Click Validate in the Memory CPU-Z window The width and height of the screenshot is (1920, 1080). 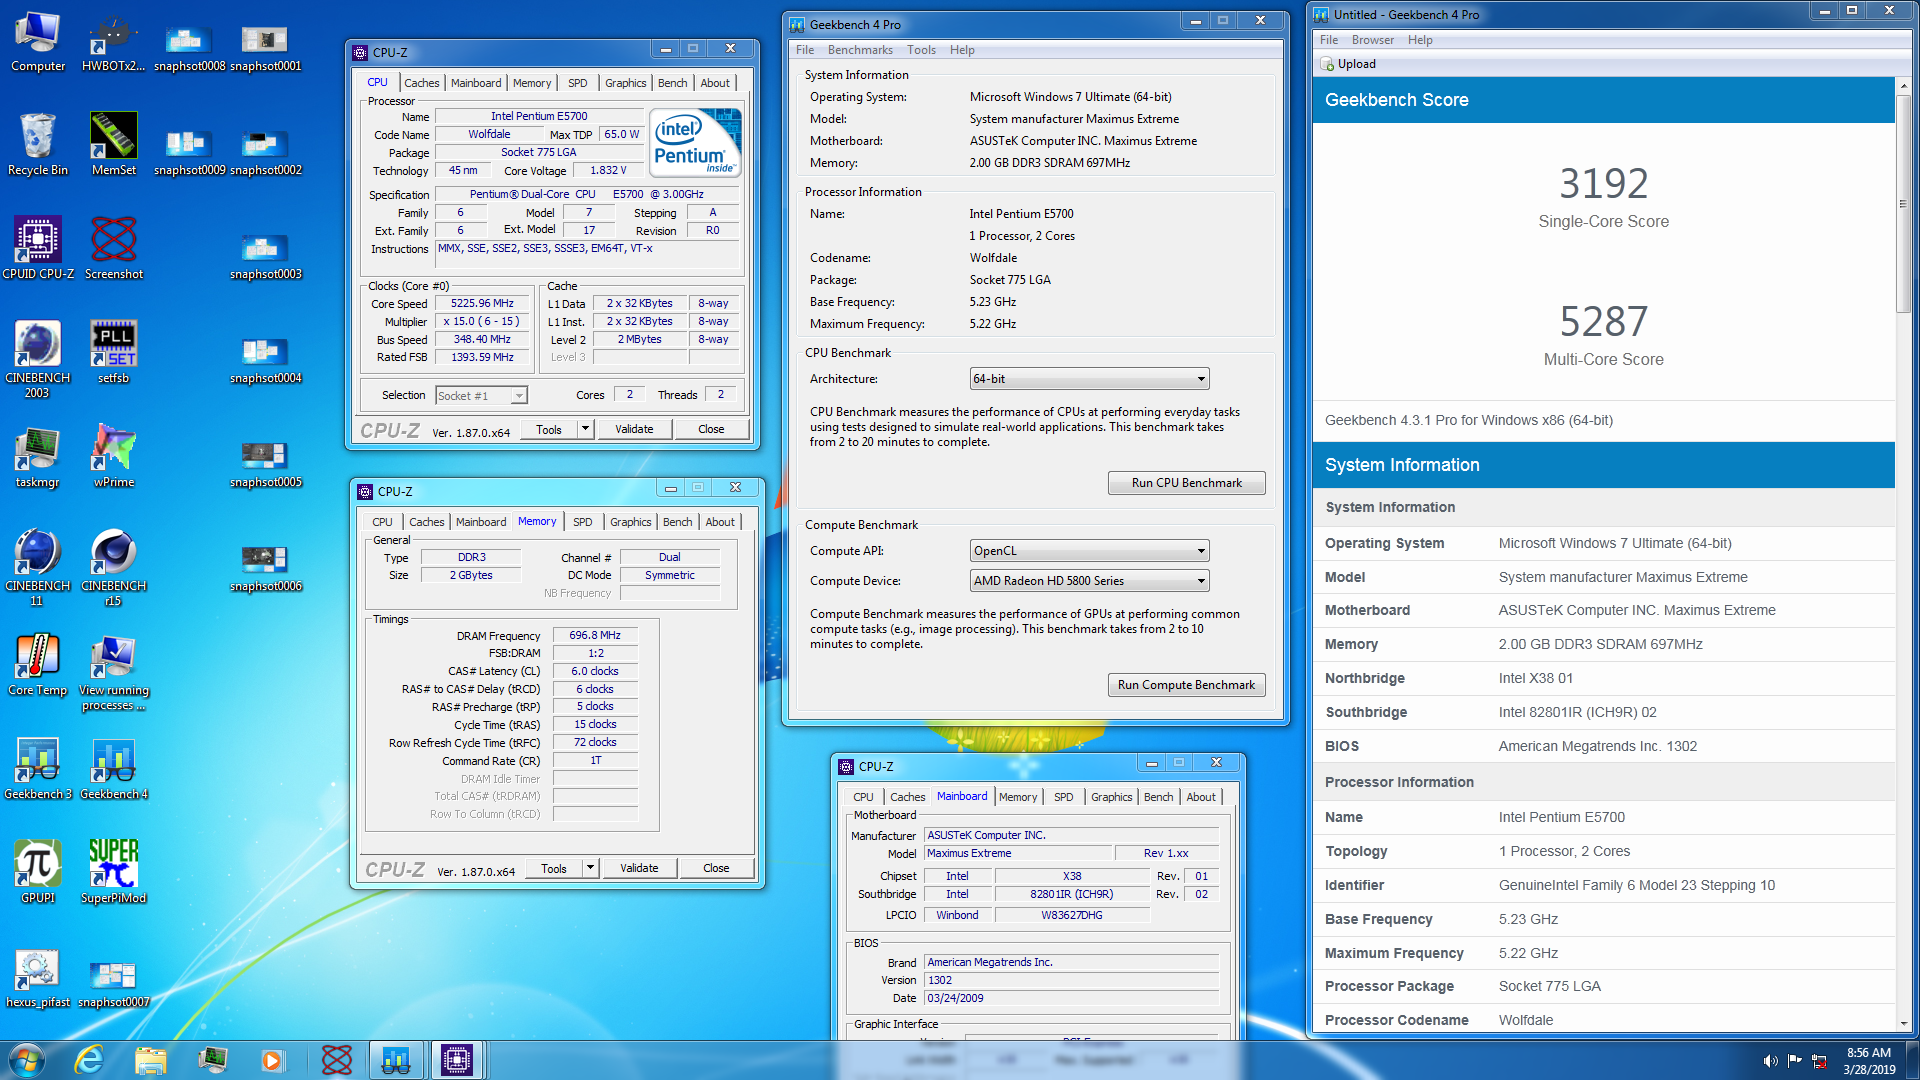coord(639,868)
